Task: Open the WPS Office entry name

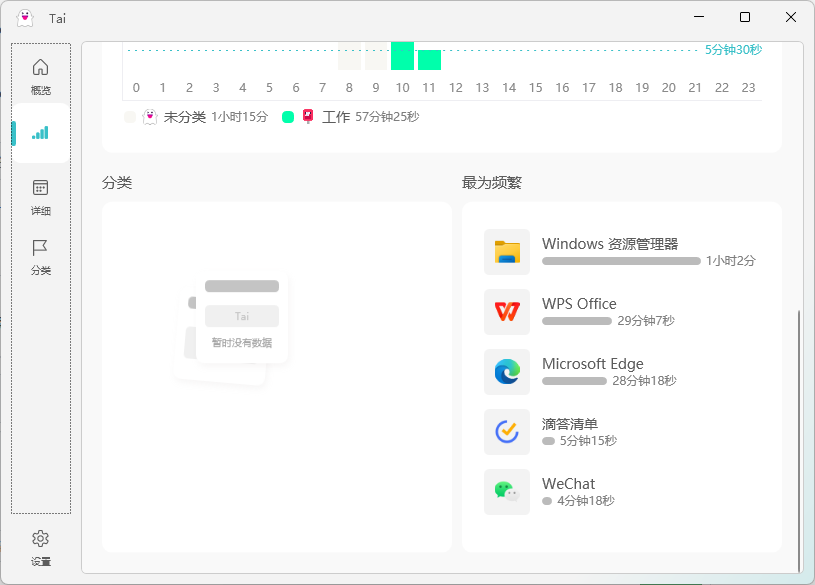Action: [579, 304]
